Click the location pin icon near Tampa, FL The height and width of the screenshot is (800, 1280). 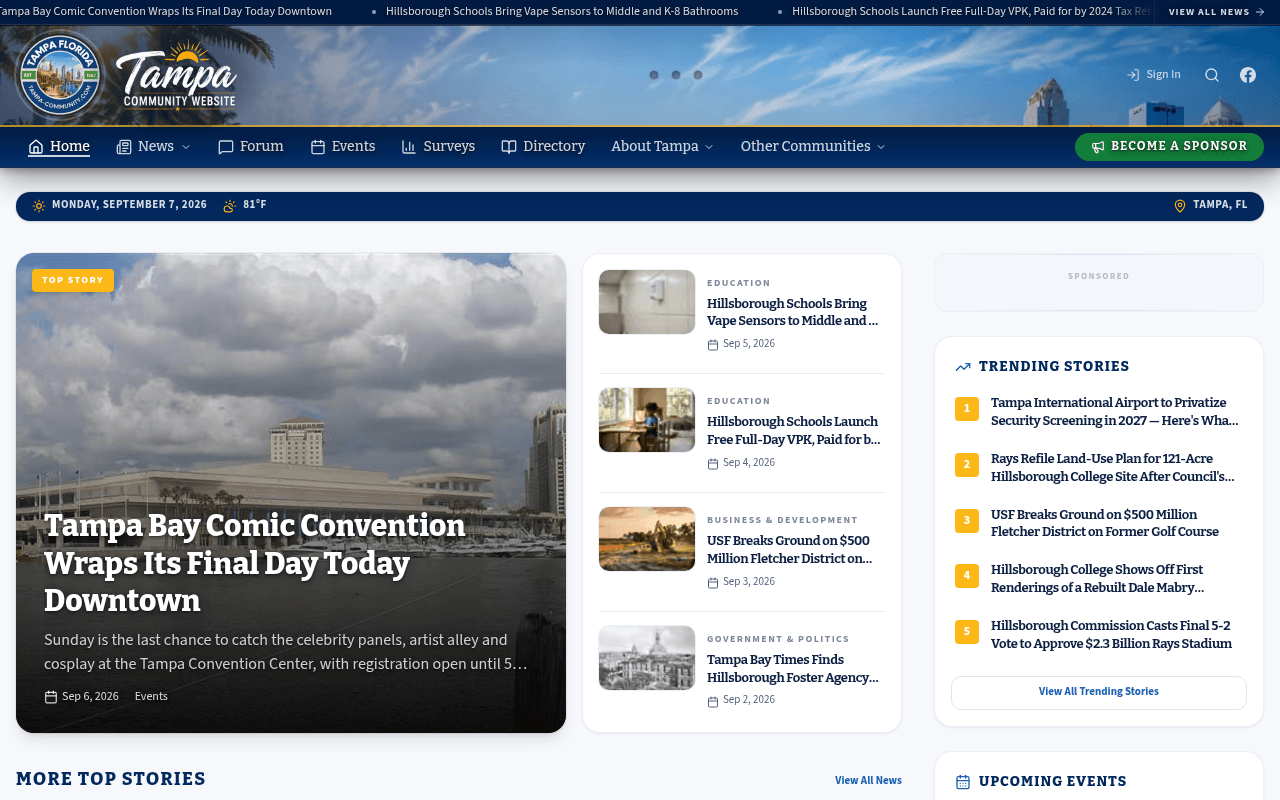pyautogui.click(x=1180, y=206)
